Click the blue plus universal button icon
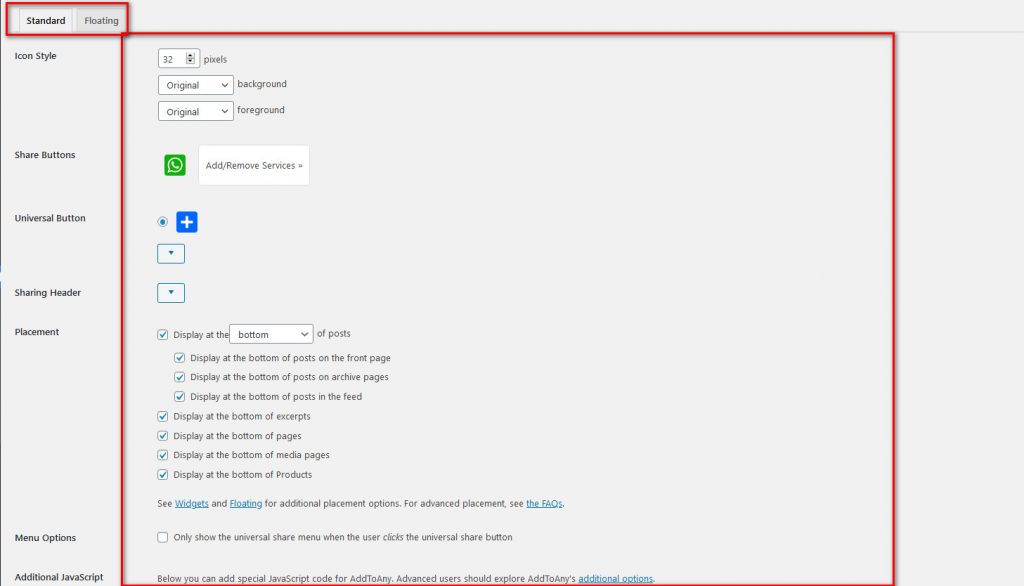This screenshot has width=1024, height=586. [187, 222]
